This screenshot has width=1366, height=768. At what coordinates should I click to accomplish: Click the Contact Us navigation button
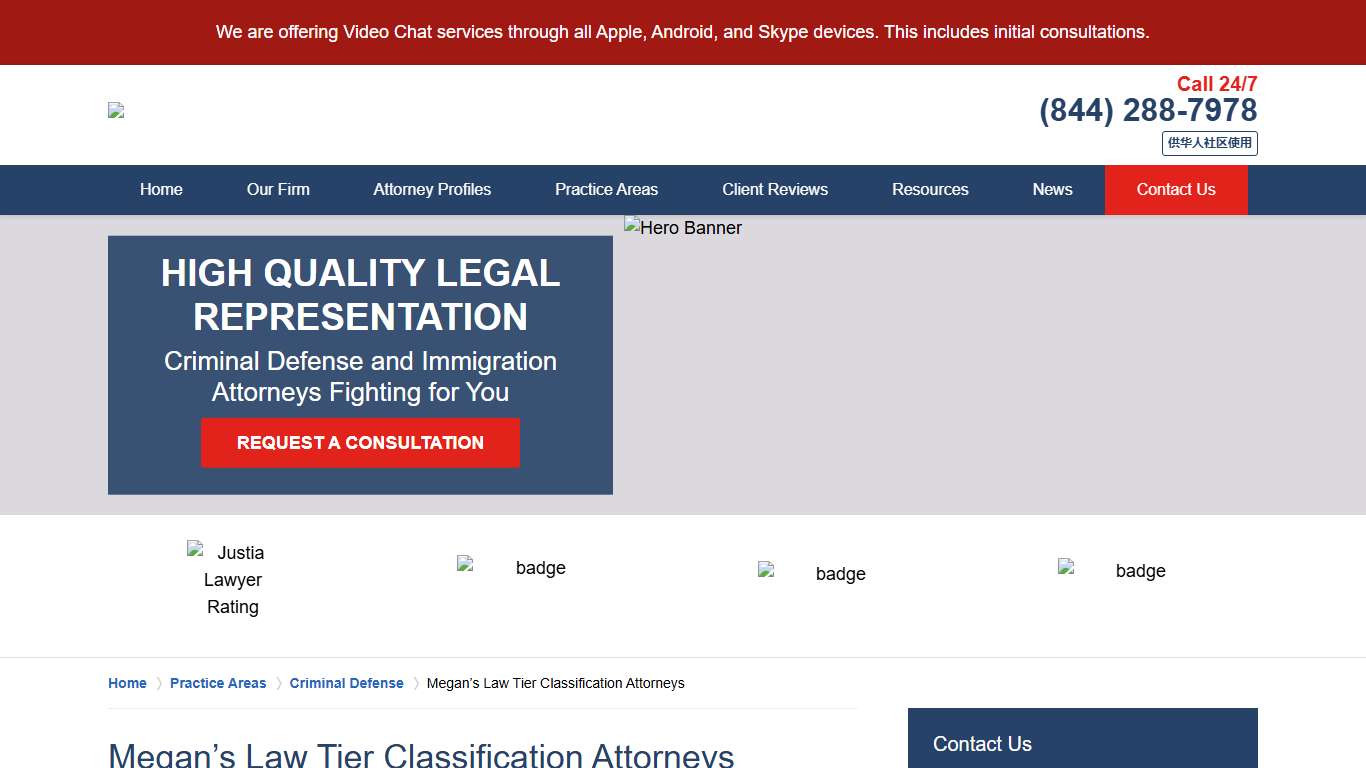point(1176,189)
